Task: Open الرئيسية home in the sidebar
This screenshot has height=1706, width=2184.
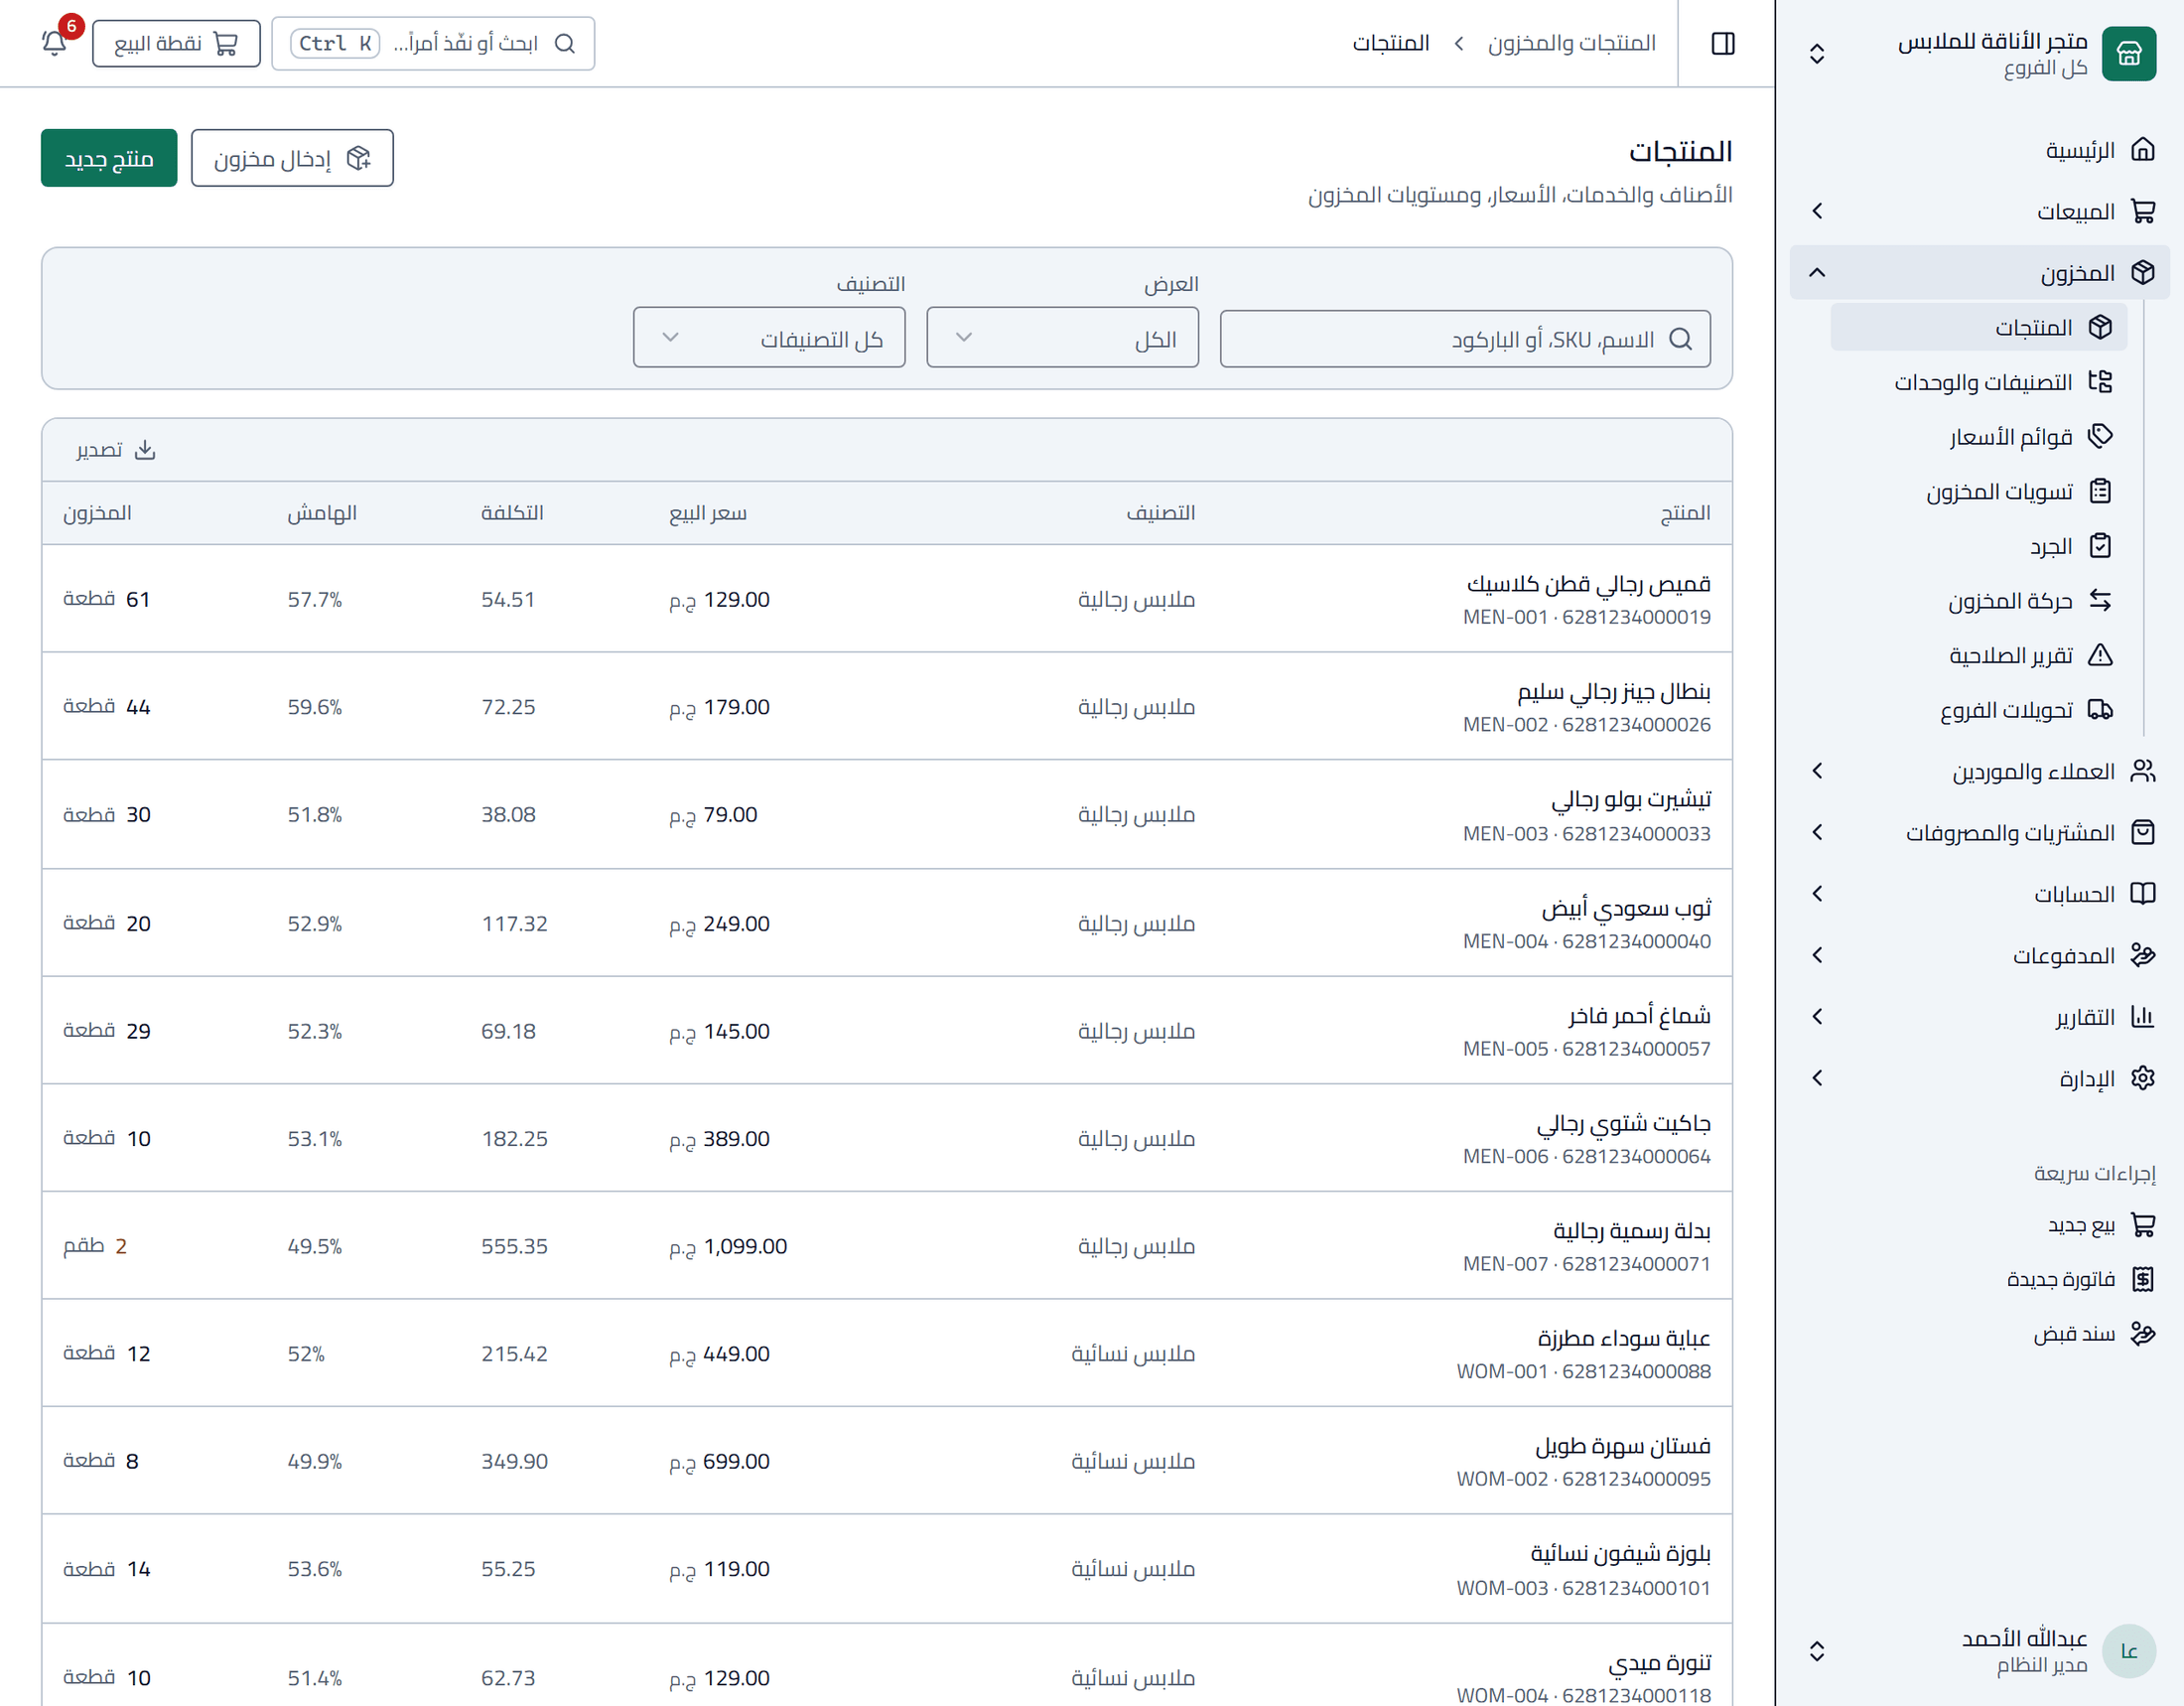Action: pyautogui.click(x=1979, y=150)
